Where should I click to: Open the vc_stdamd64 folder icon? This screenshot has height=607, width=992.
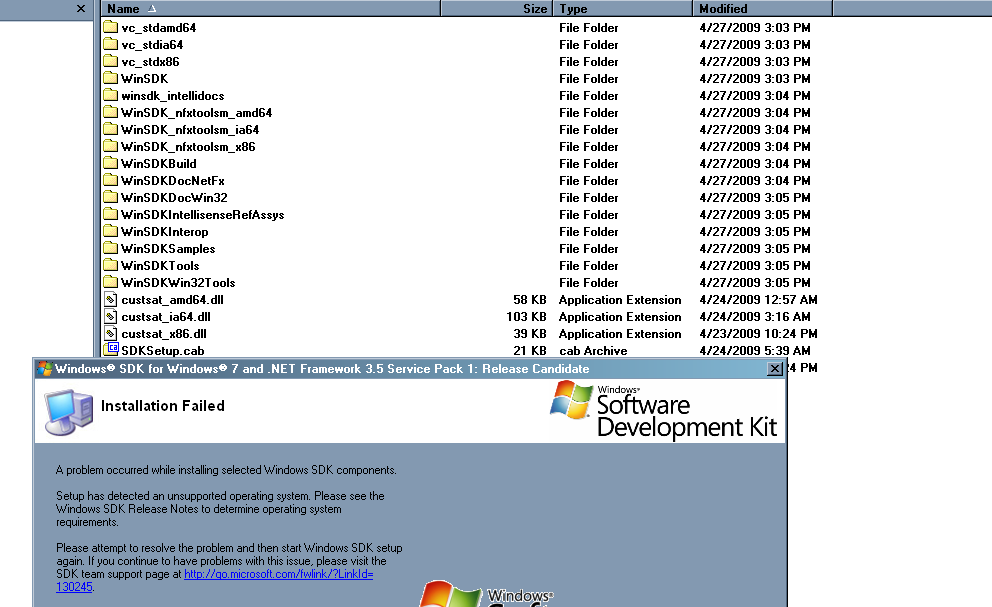(111, 27)
